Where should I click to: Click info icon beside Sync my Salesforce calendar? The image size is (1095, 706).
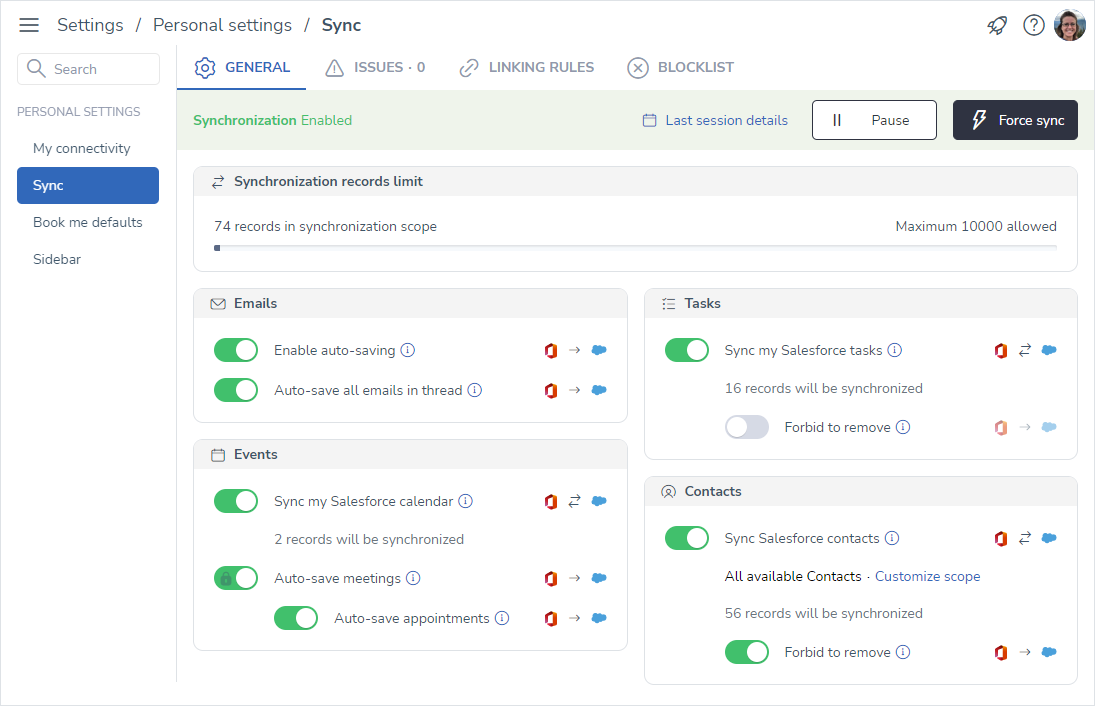click(x=466, y=501)
